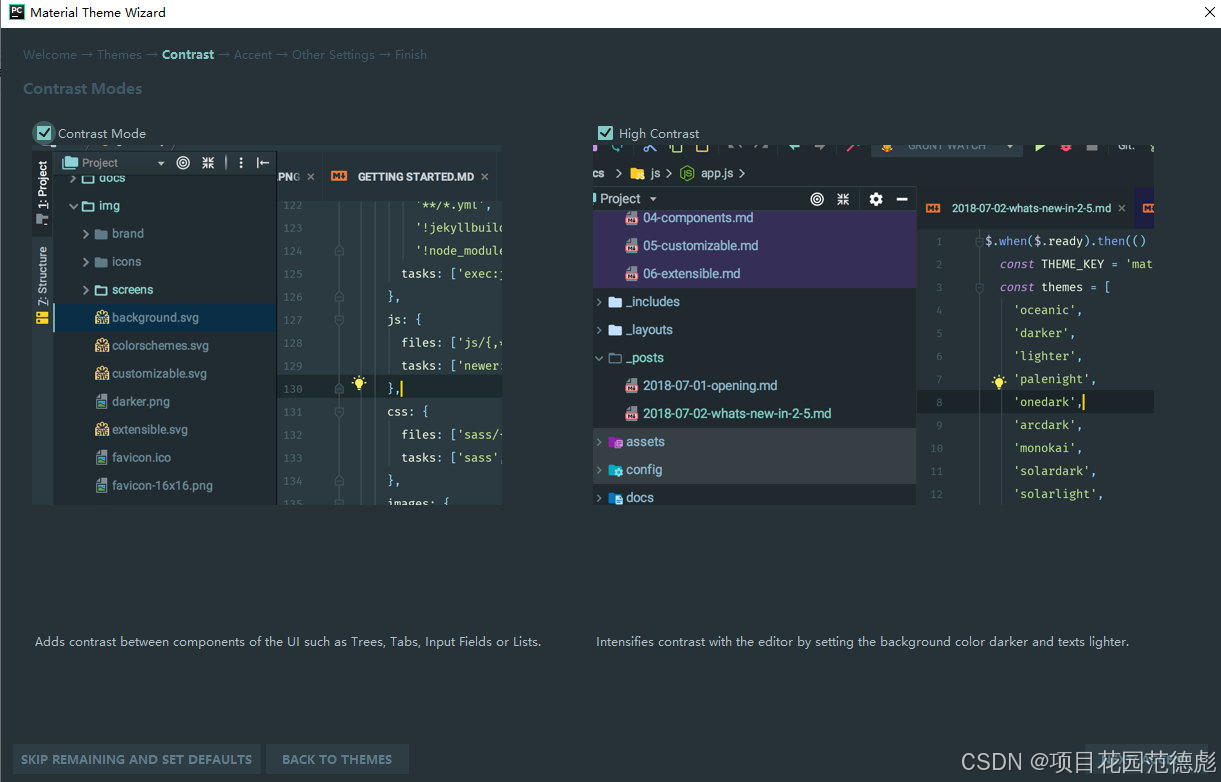
Task: Open the Project panel options kebab menu
Action: click(240, 162)
